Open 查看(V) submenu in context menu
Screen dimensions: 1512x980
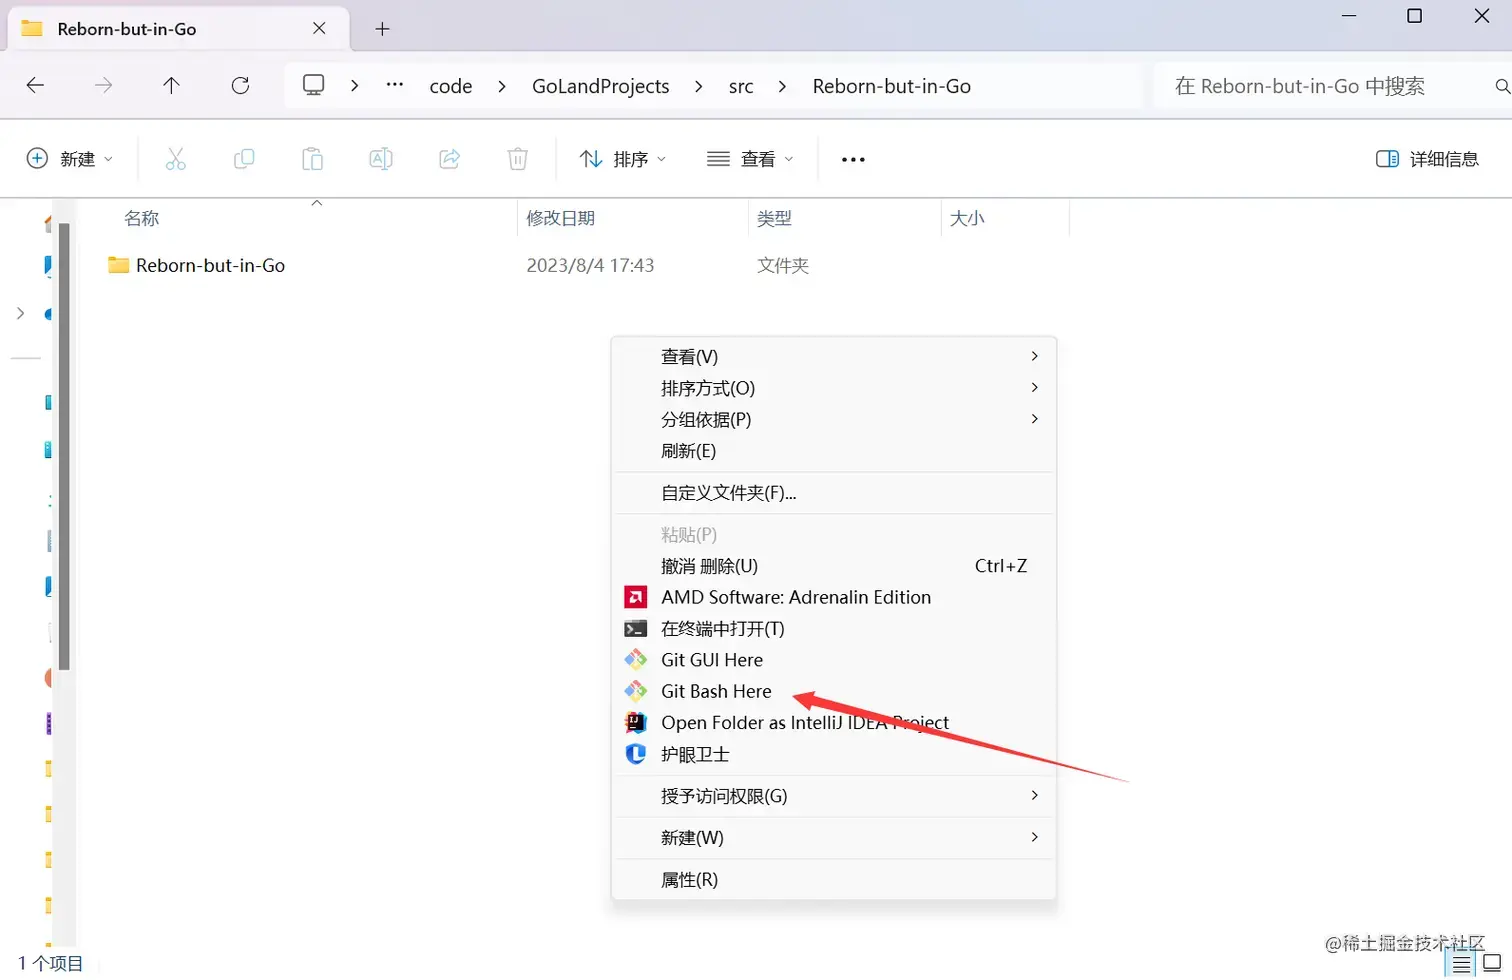click(834, 357)
